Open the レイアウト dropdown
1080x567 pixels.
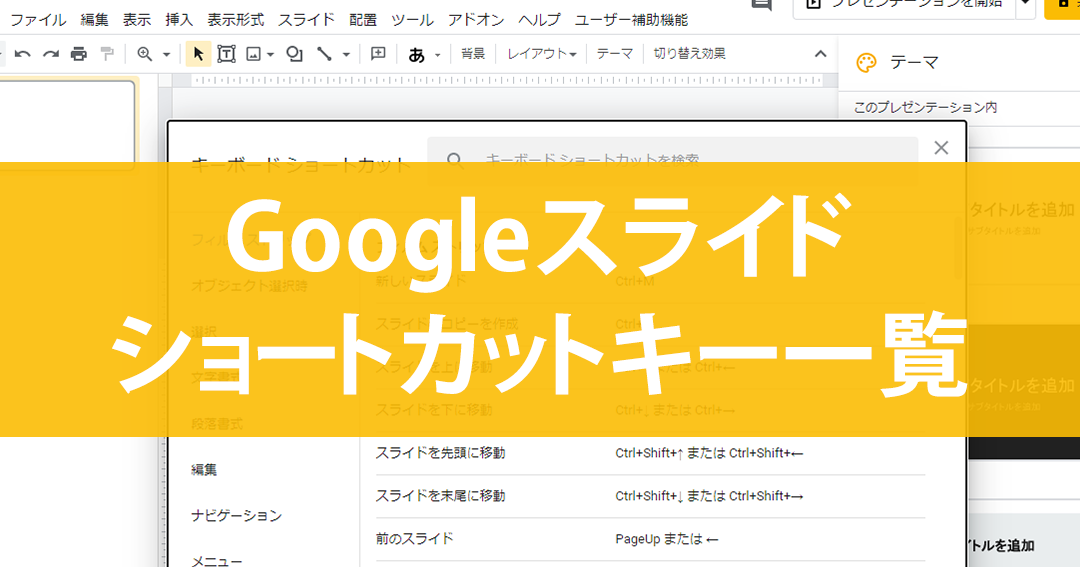(541, 54)
